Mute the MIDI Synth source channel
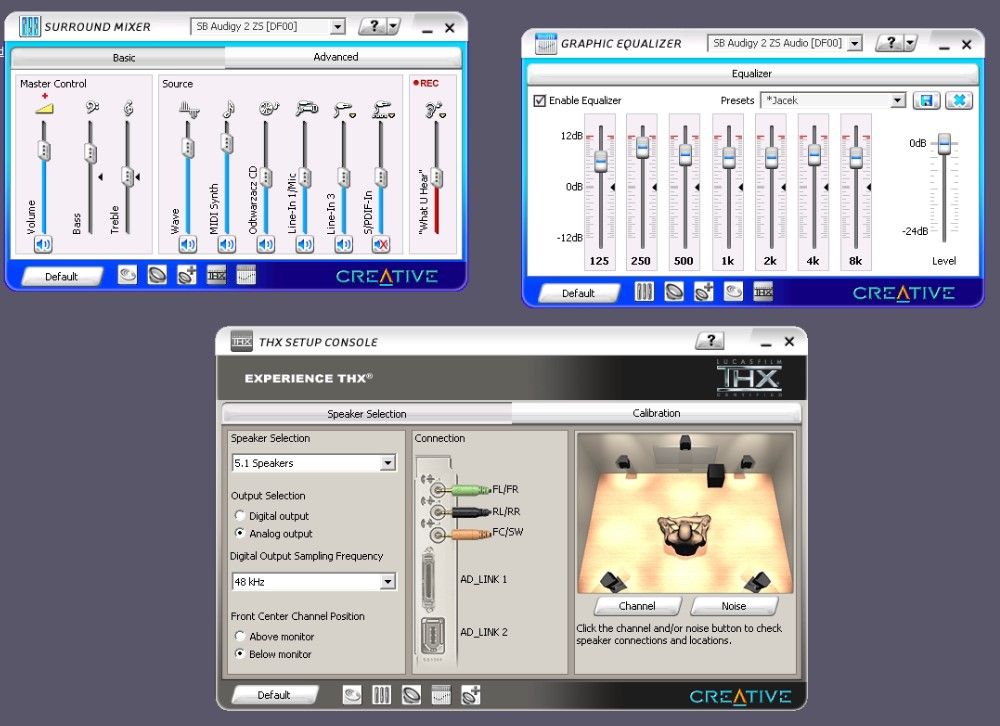Viewport: 1000px width, 726px height. click(227, 244)
